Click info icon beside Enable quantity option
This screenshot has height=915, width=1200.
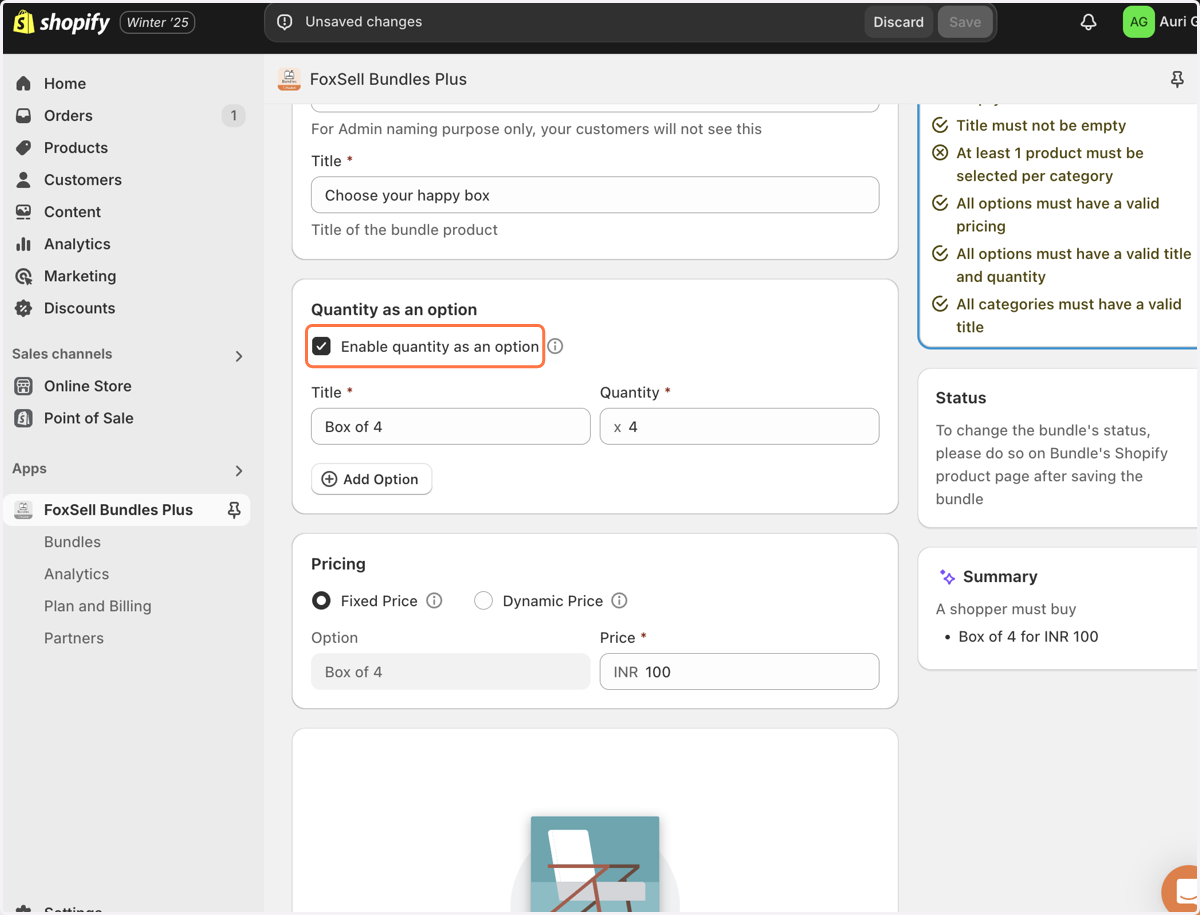pyautogui.click(x=556, y=346)
